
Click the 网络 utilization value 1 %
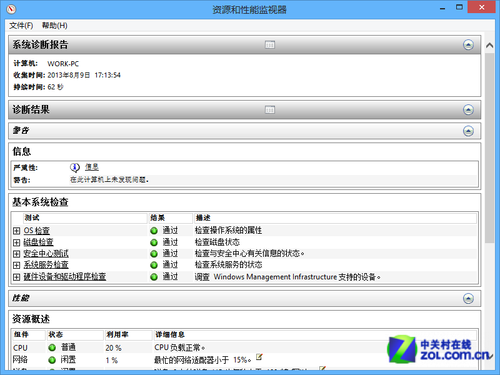pos(112,360)
